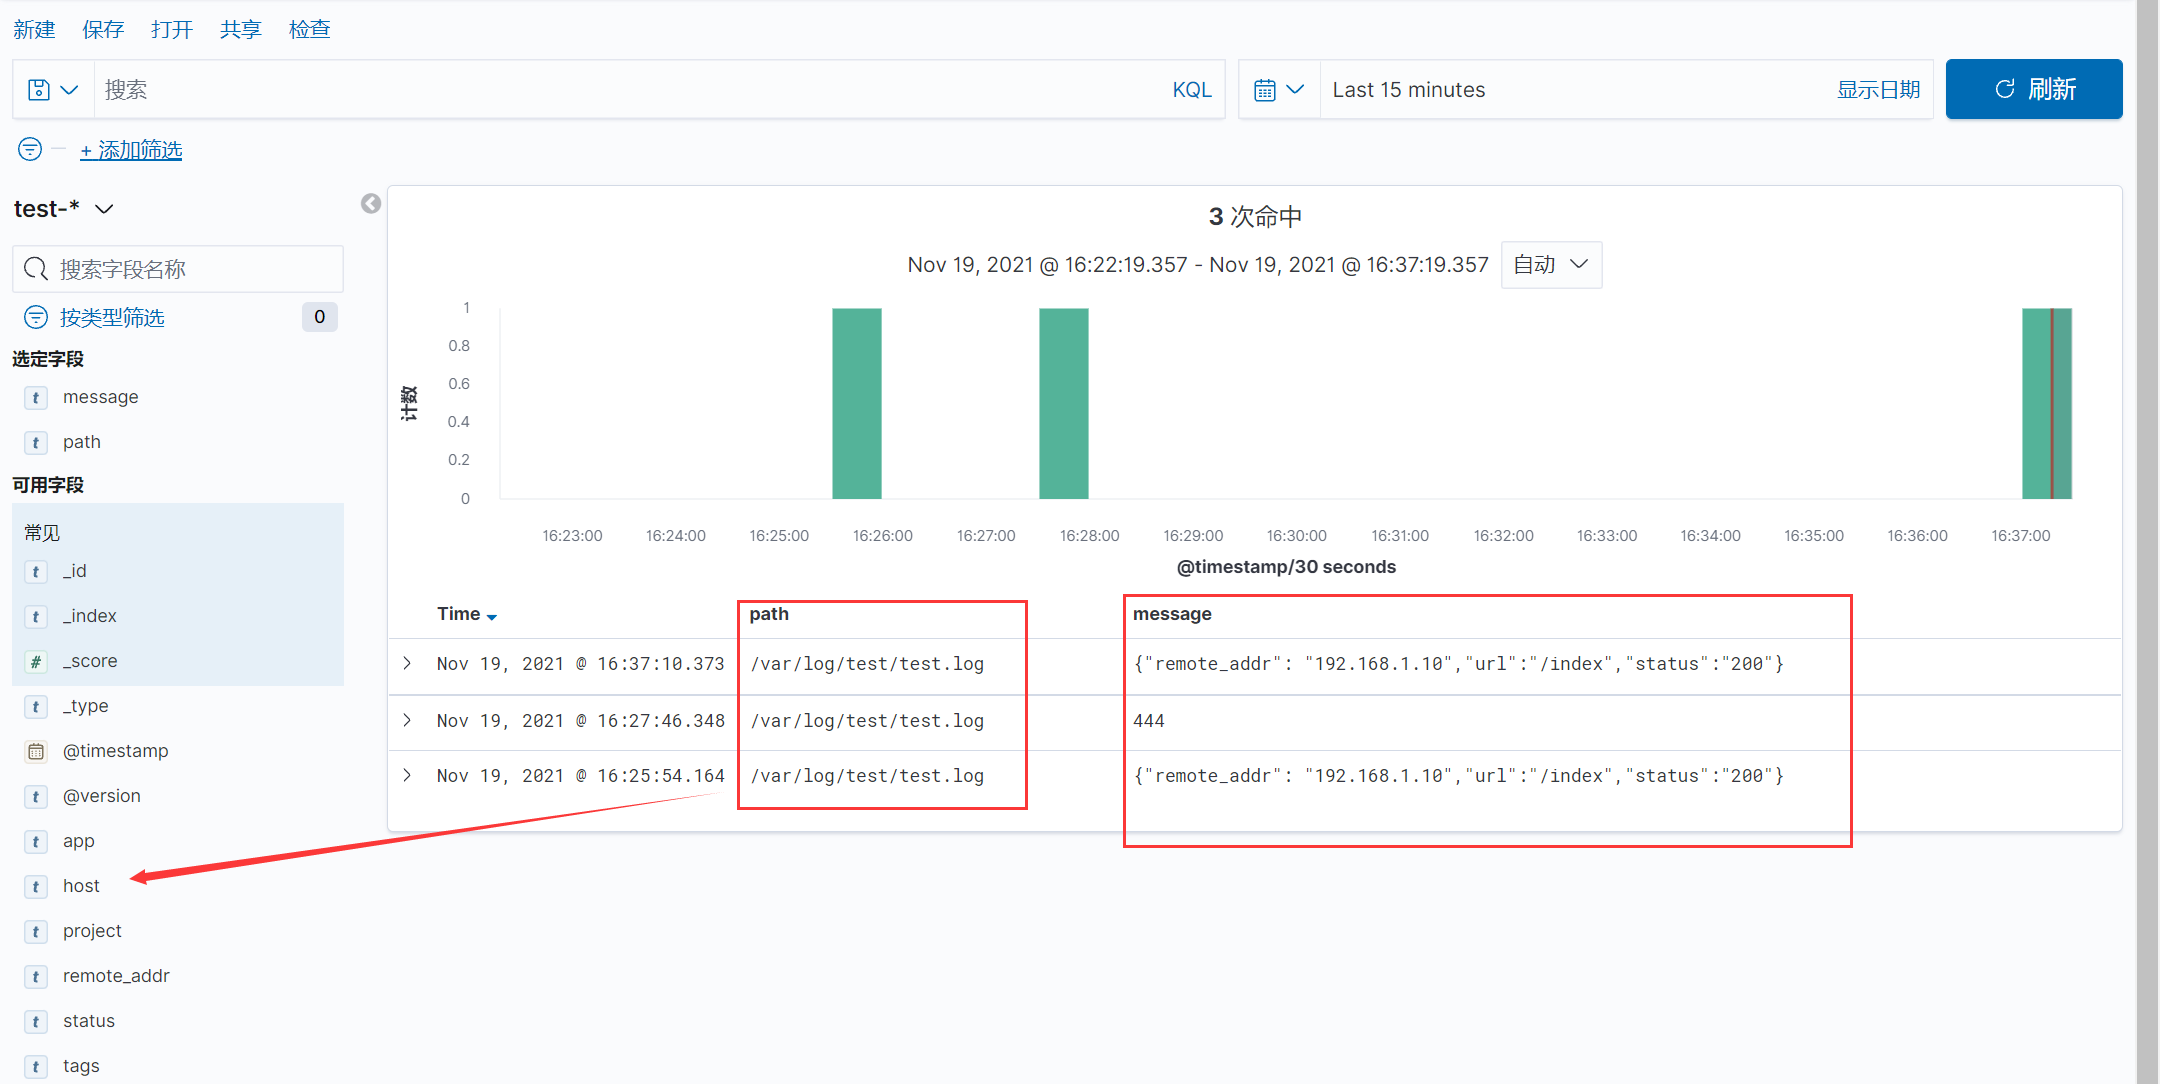Click 新建 in the top menu

click(34, 30)
